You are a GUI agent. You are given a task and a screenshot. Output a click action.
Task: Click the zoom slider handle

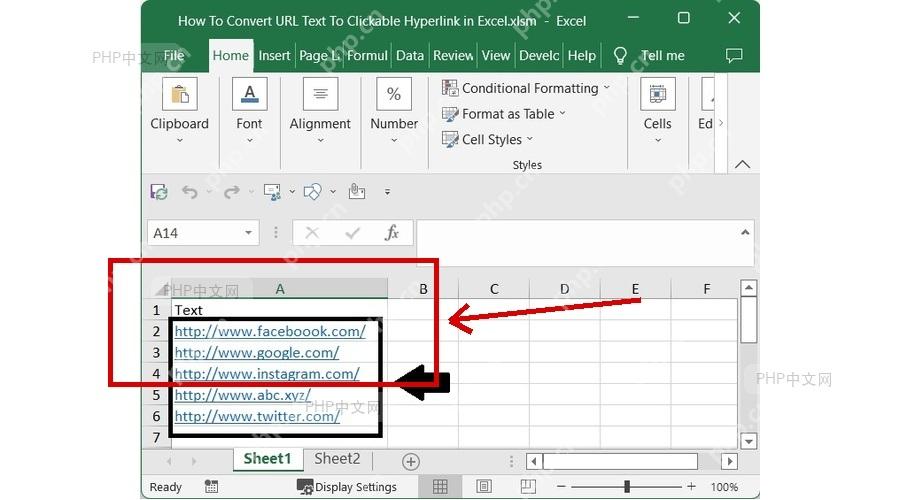[627, 487]
